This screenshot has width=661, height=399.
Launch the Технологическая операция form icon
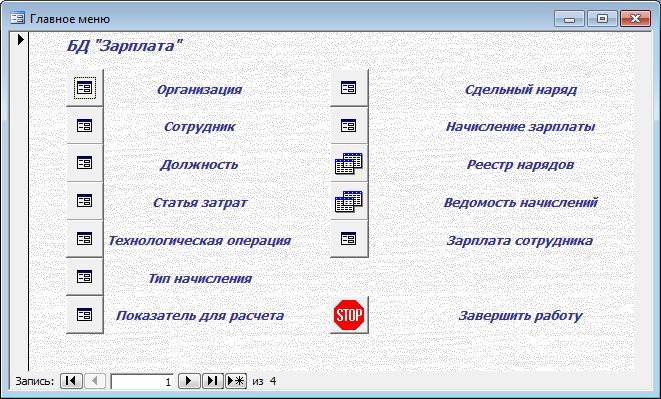85,239
